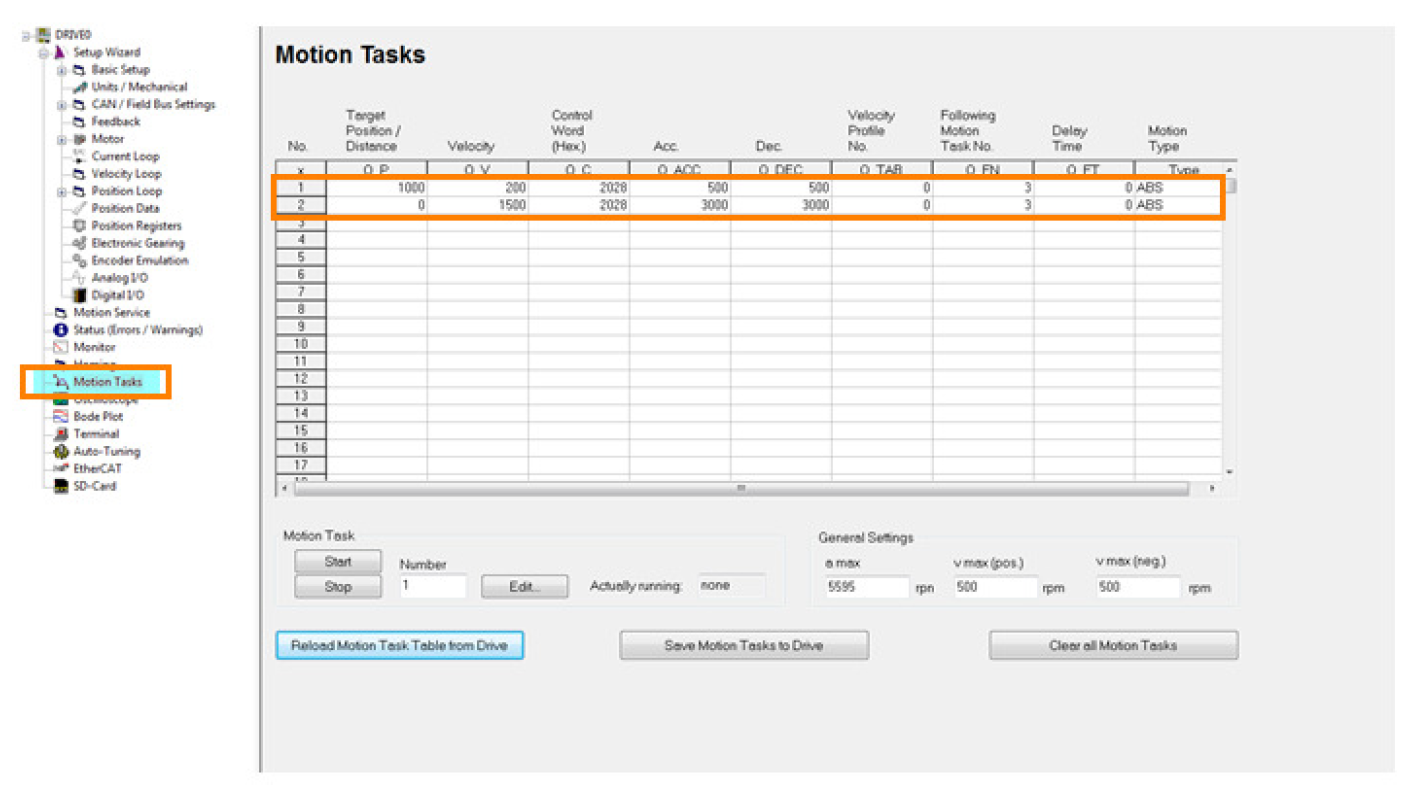
Task: Open Auto-Tuning tree entry
Action: (107, 451)
